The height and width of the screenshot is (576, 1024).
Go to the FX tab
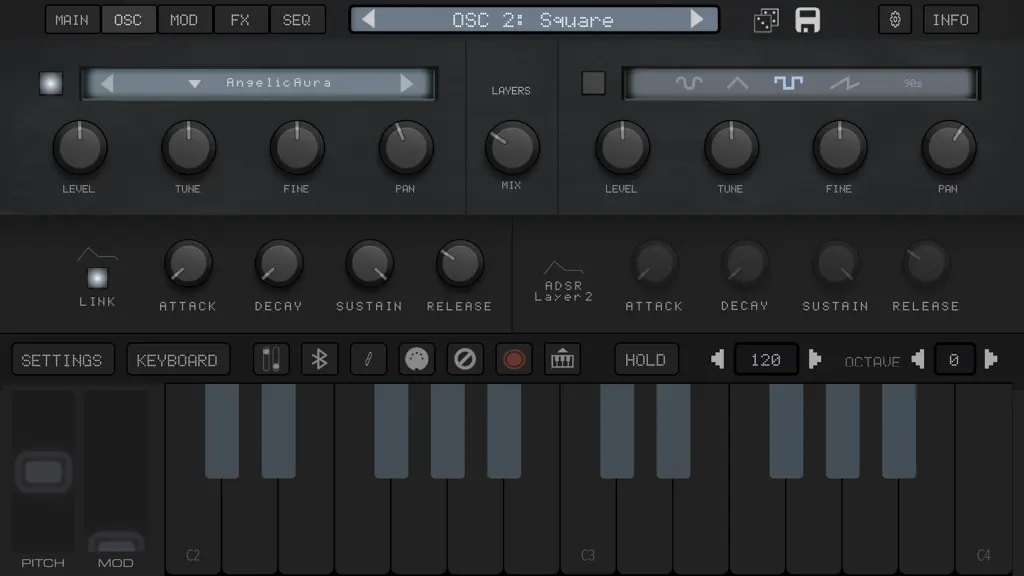[x=240, y=20]
